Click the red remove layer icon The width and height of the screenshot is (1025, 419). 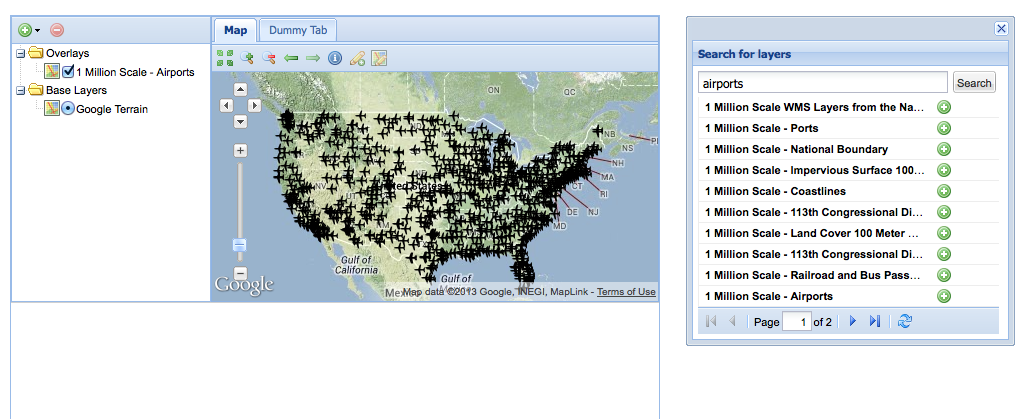(58, 30)
